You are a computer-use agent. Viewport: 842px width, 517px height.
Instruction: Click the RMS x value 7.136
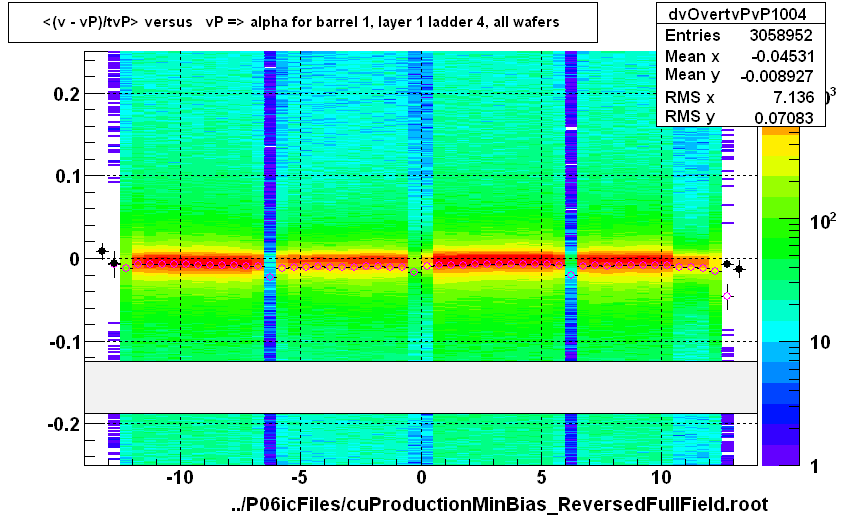(794, 97)
